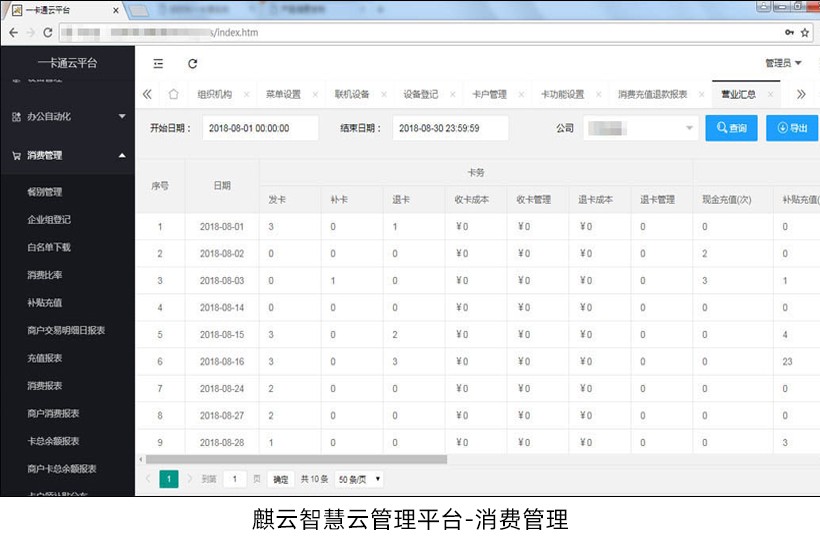Viewport: 820px width, 540px height.
Task: Open the 管理员 user dropdown
Action: [x=783, y=63]
